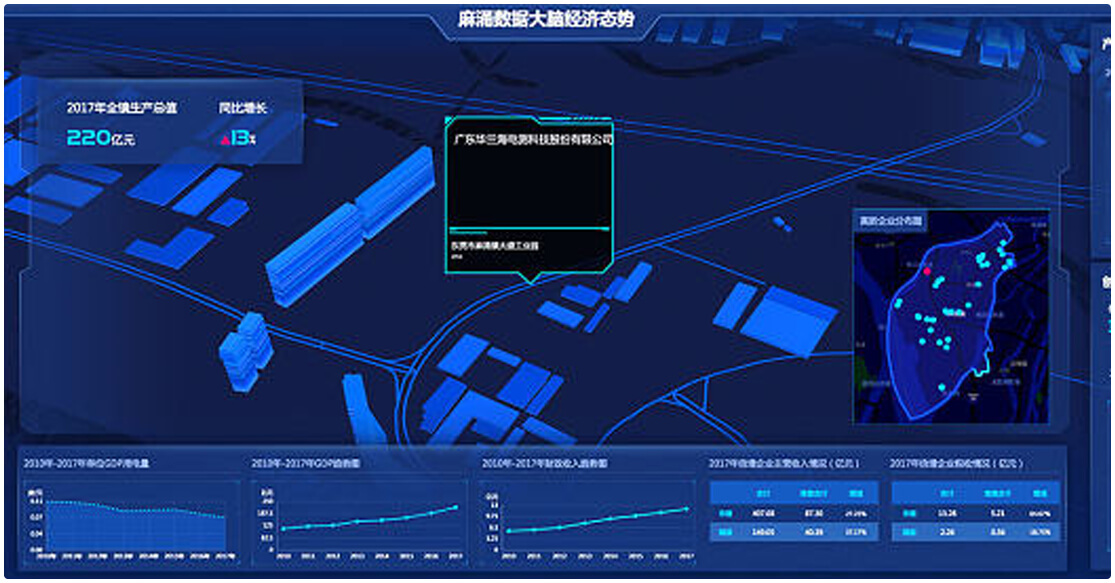Click the header row of enterprise revenue table
1115x583 pixels.
[794, 493]
